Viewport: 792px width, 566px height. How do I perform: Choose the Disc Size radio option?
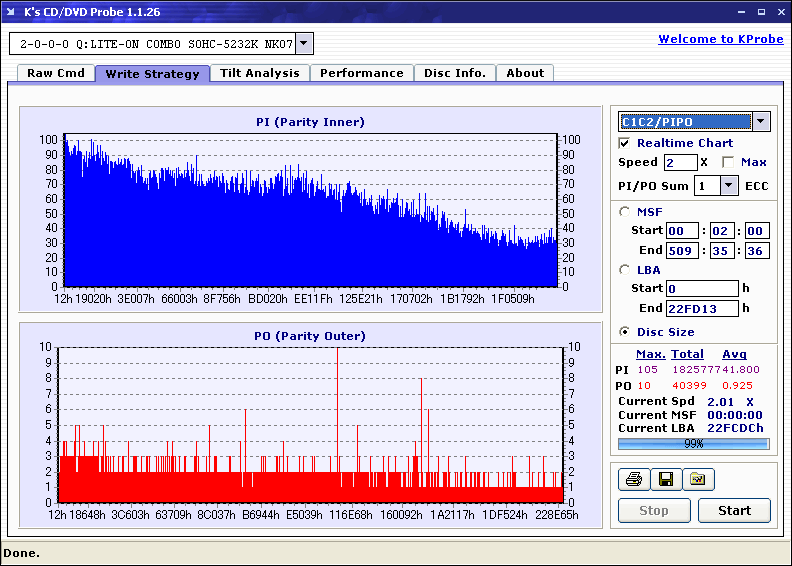click(625, 332)
